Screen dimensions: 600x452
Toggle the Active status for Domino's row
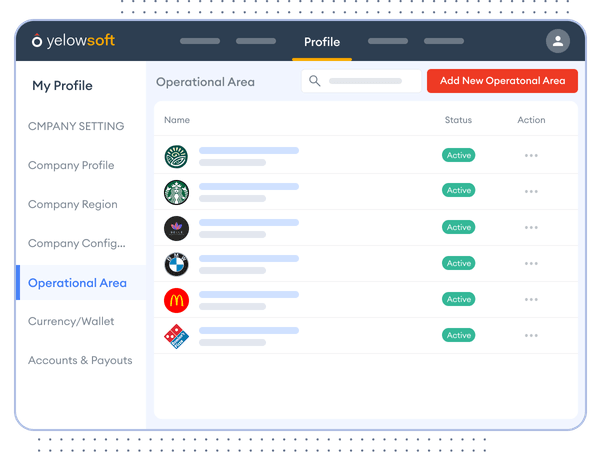459,336
